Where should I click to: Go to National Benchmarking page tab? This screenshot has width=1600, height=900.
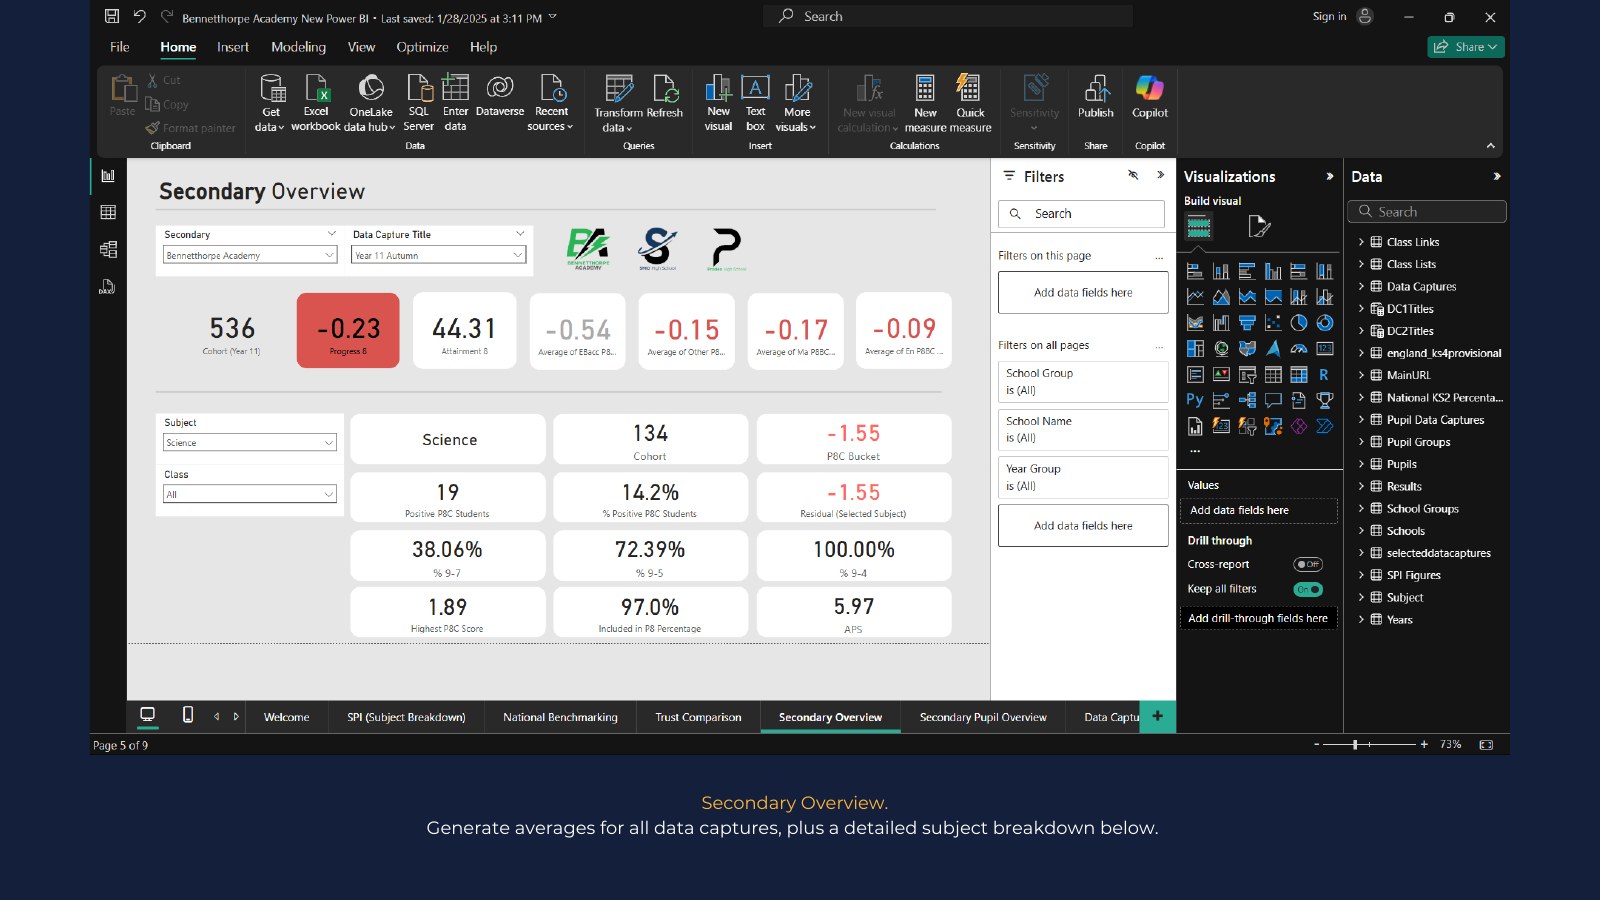point(560,717)
